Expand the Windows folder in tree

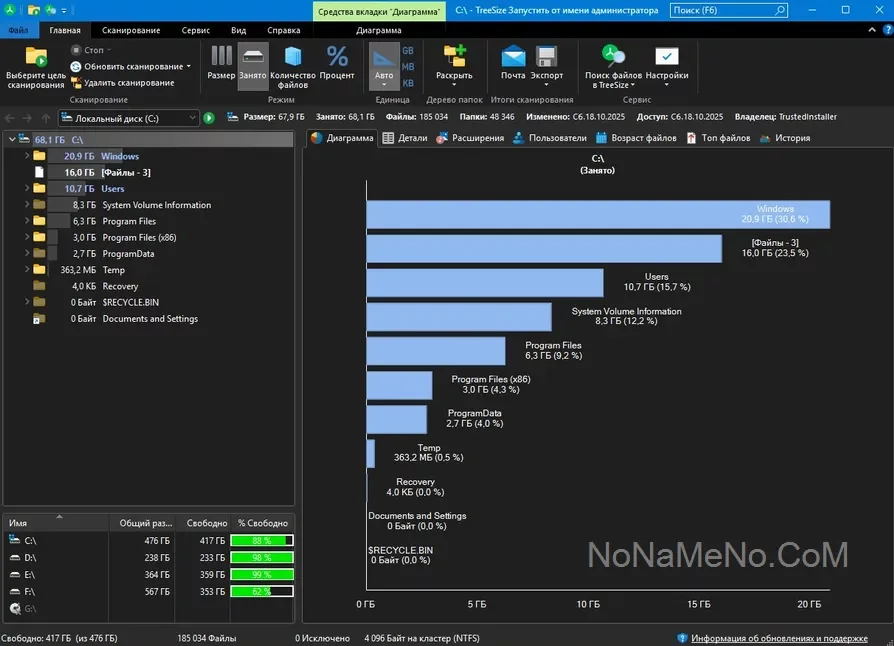click(x=27, y=156)
